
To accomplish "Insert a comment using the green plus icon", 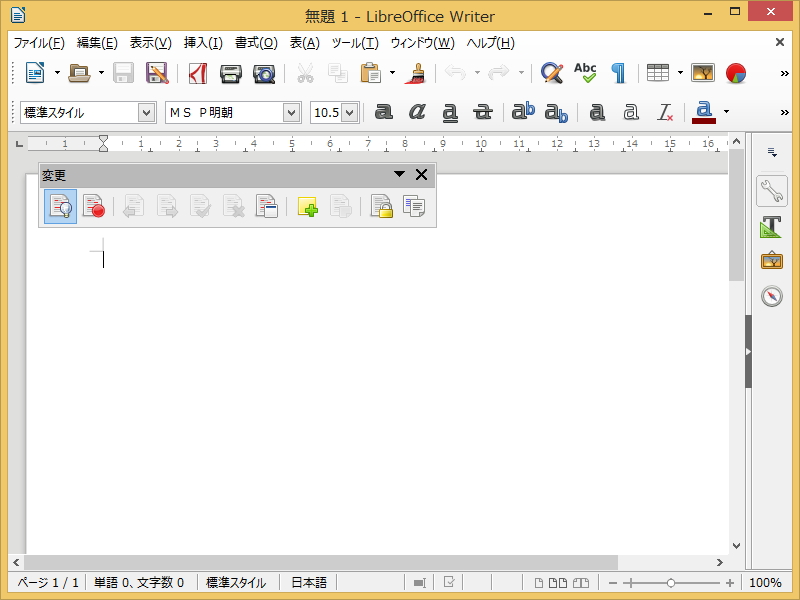I will tap(307, 207).
